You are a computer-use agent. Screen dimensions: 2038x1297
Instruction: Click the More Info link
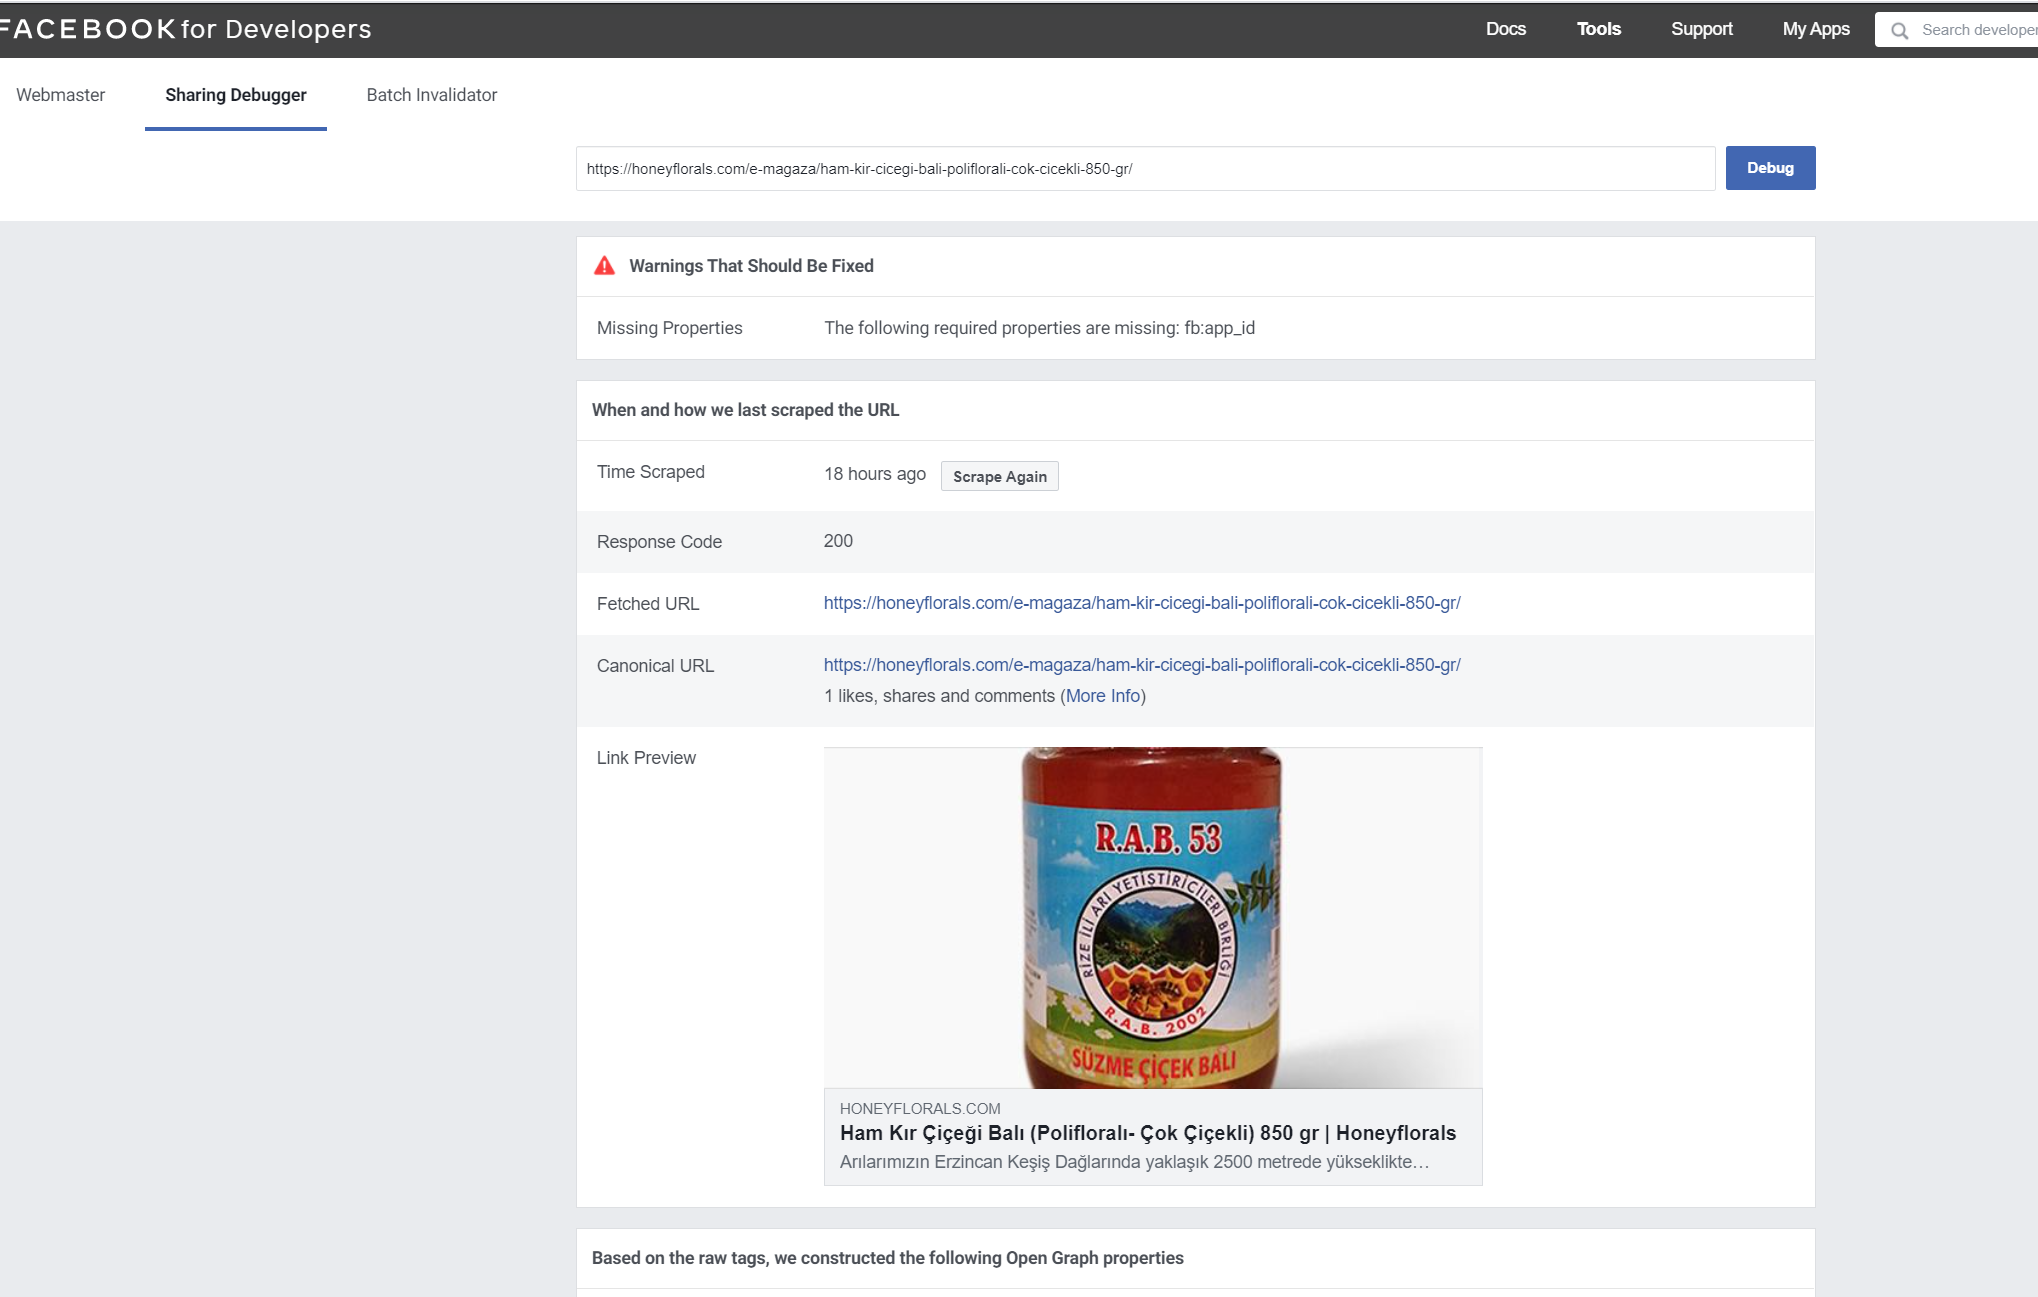1103,696
